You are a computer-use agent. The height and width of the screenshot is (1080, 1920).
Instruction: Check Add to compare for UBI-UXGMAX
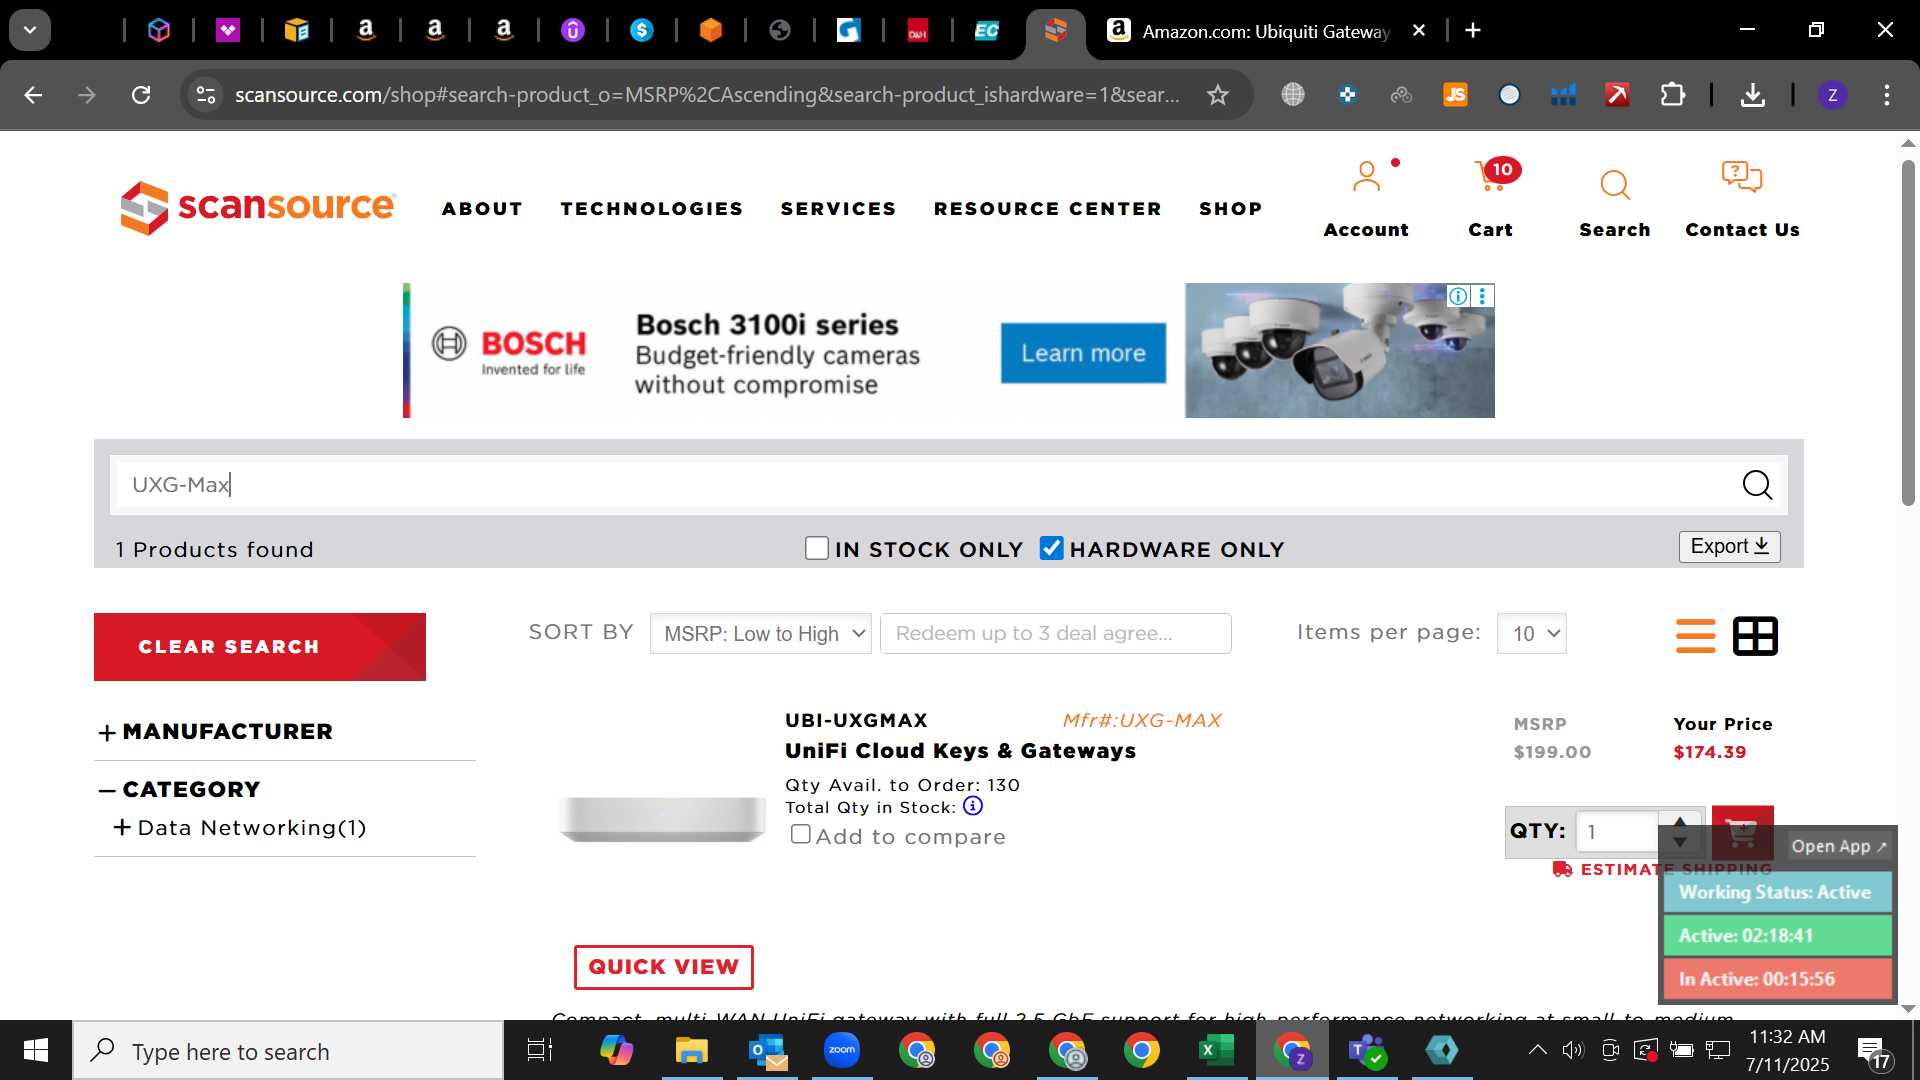pyautogui.click(x=801, y=834)
